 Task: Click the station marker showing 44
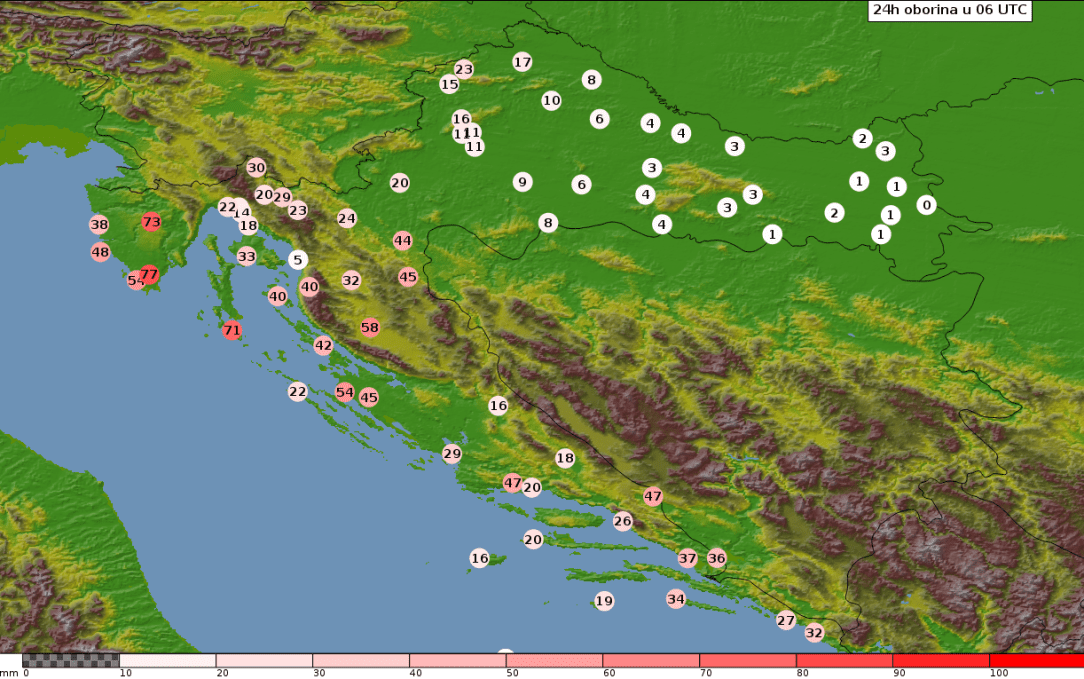tap(402, 240)
